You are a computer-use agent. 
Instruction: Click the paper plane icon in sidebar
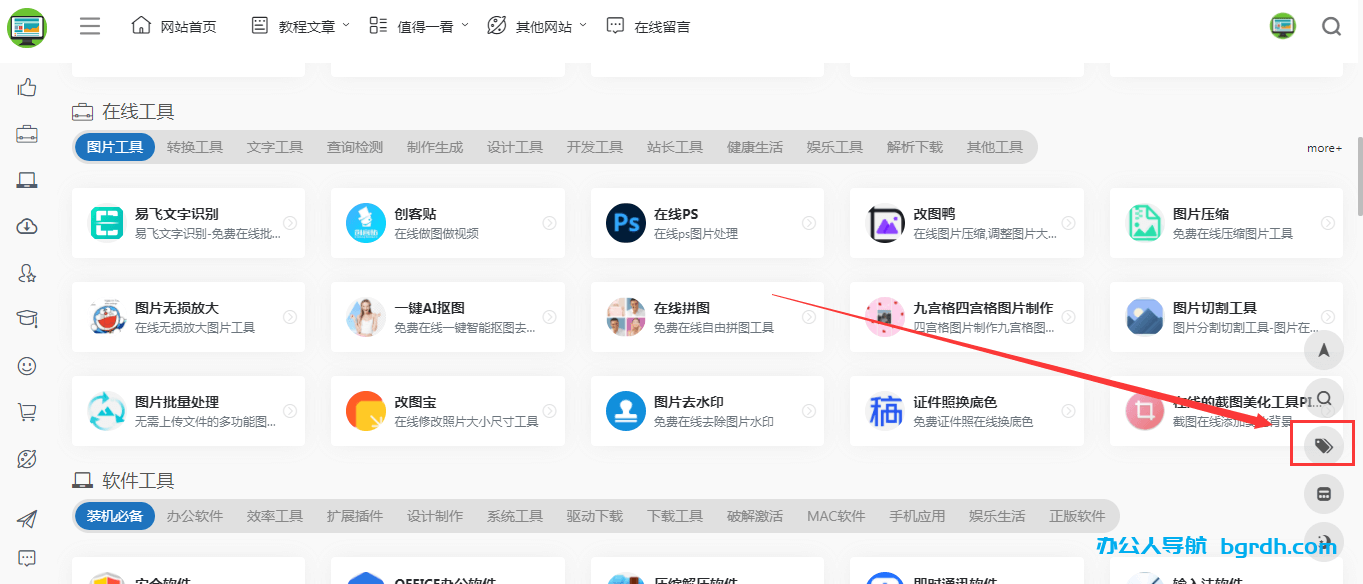27,519
